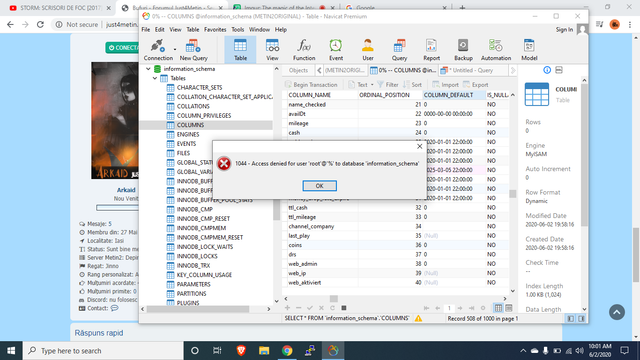Switch to form view in status bar
This screenshot has height=360, width=640.
point(509,308)
